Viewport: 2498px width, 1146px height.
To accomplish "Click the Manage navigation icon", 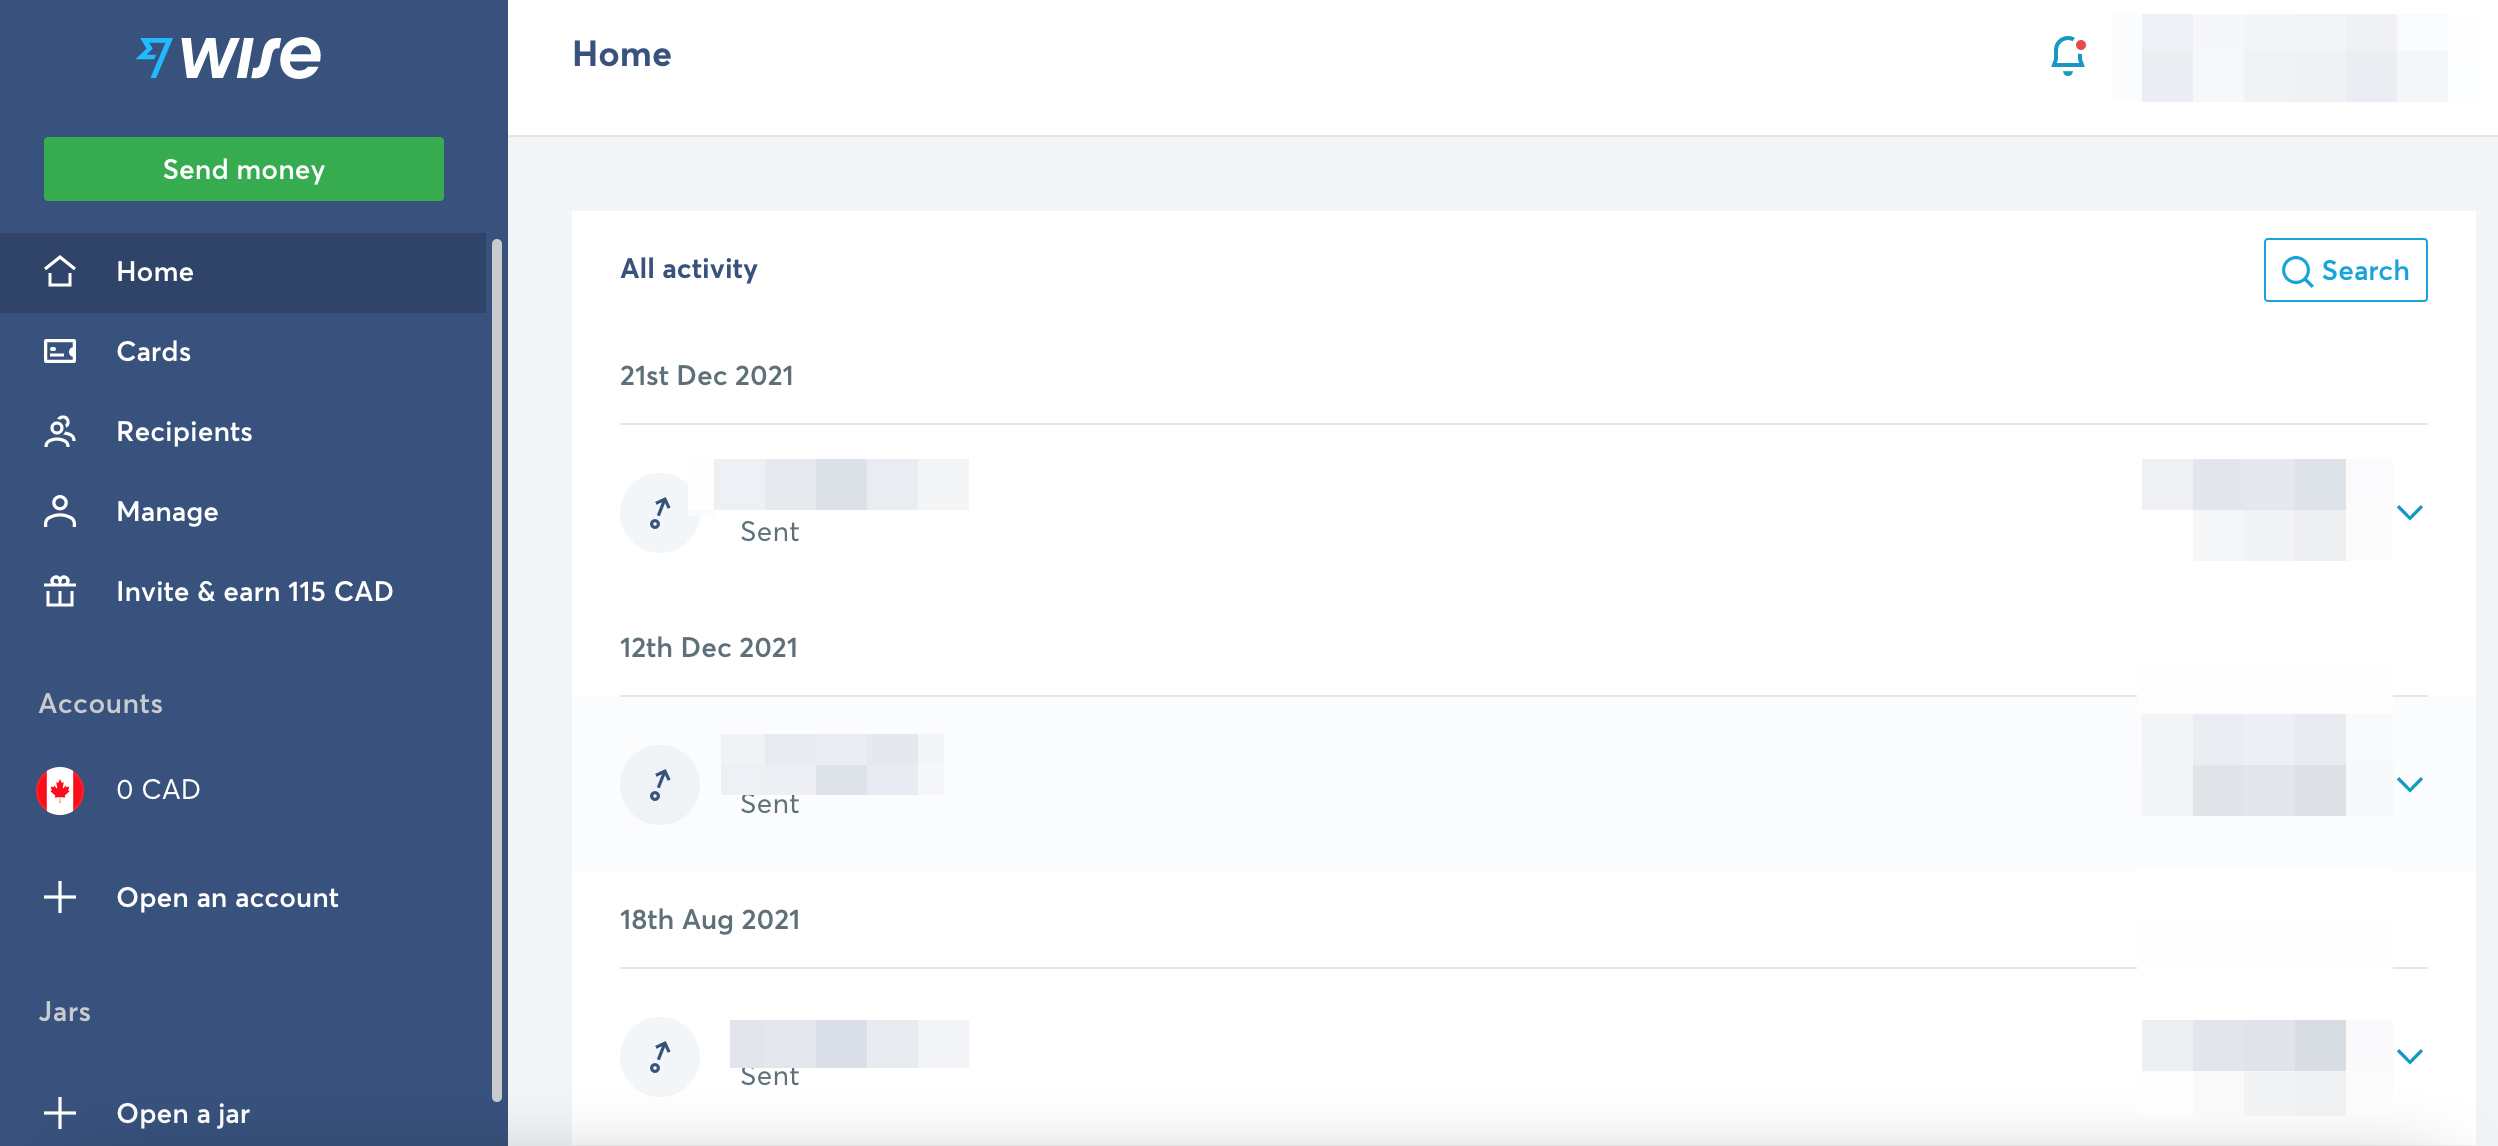I will point(61,512).
